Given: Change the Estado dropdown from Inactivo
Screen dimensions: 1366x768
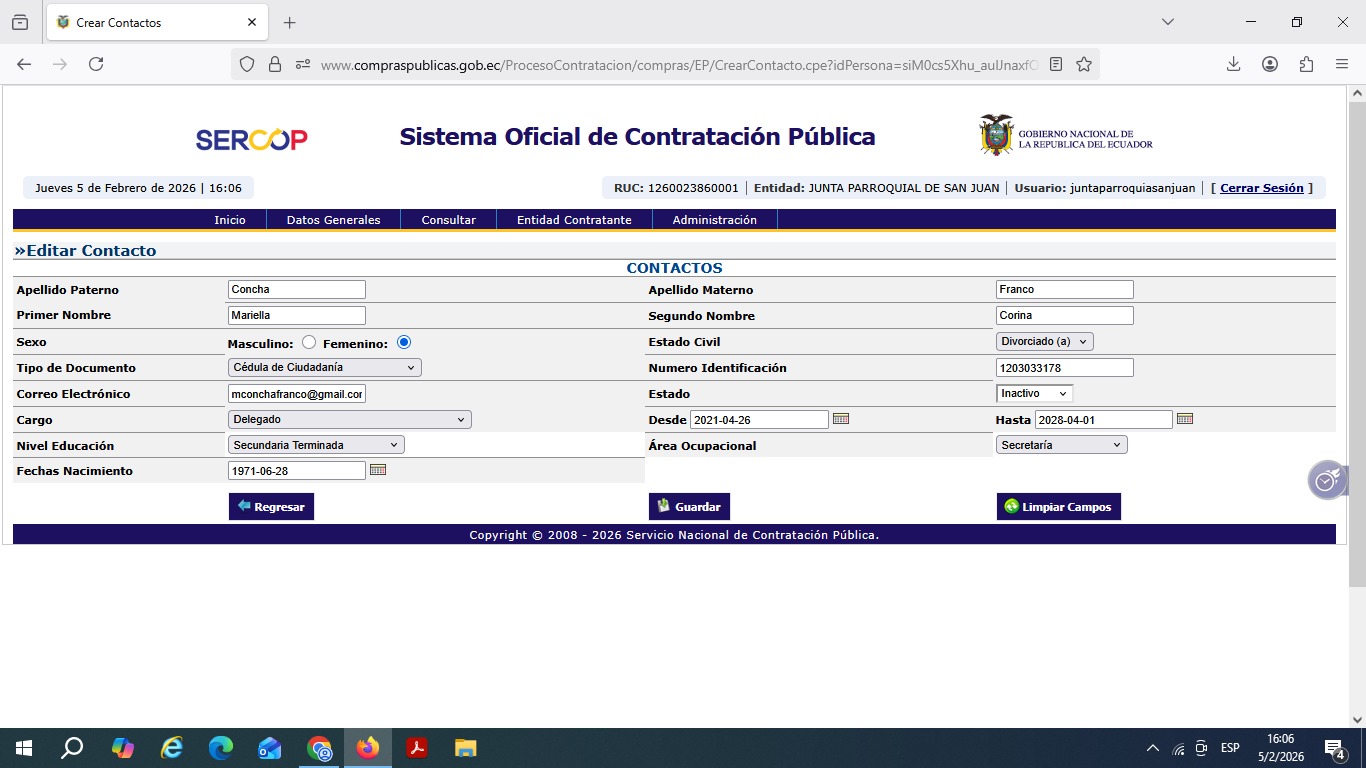Looking at the screenshot, I should point(1035,394).
